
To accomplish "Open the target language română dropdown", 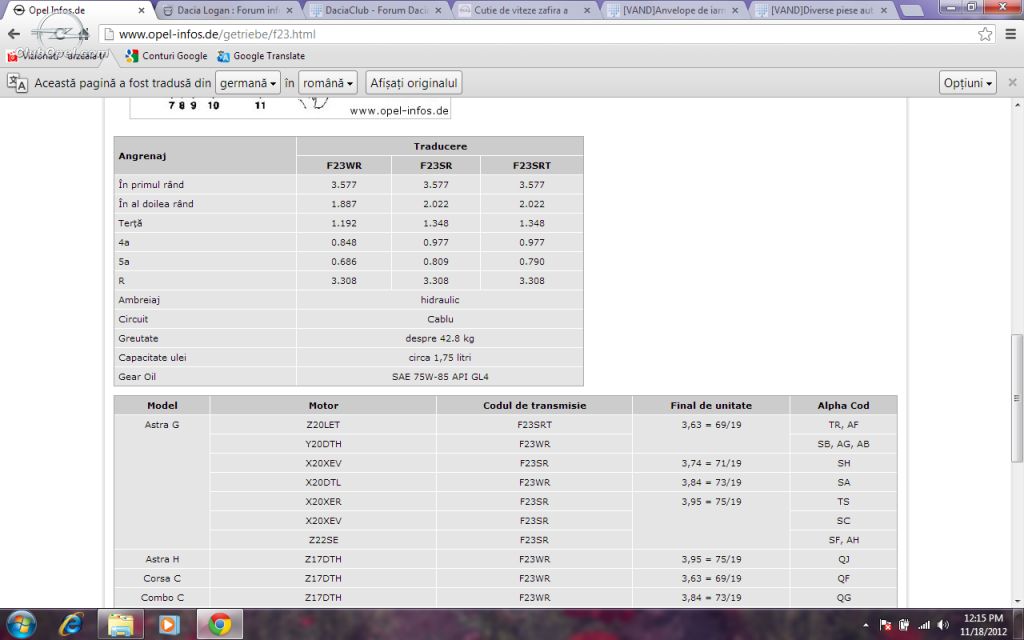I will [328, 83].
